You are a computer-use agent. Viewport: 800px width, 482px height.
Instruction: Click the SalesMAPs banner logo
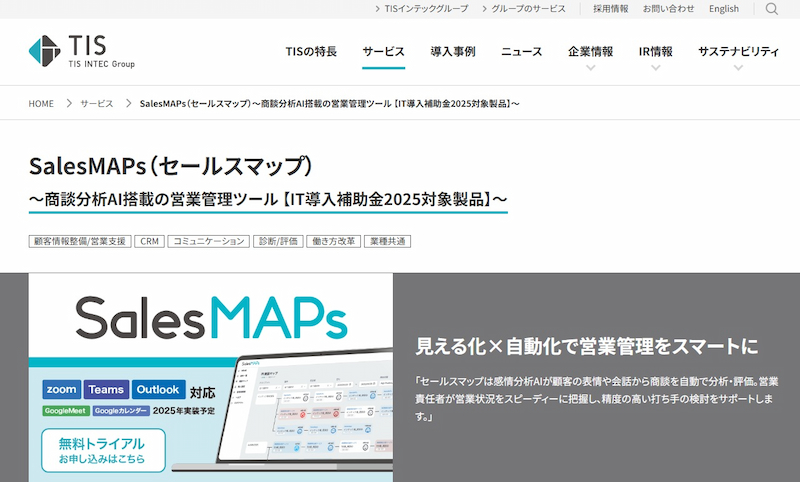[211, 318]
